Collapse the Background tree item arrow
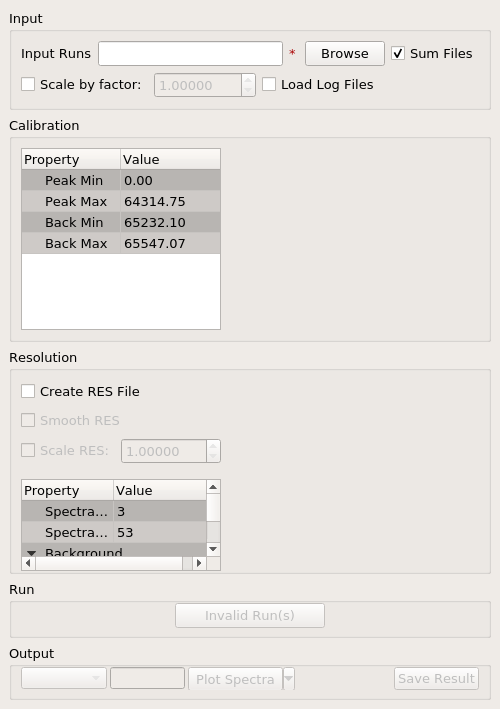Screen dimensions: 500x709 point(31,553)
